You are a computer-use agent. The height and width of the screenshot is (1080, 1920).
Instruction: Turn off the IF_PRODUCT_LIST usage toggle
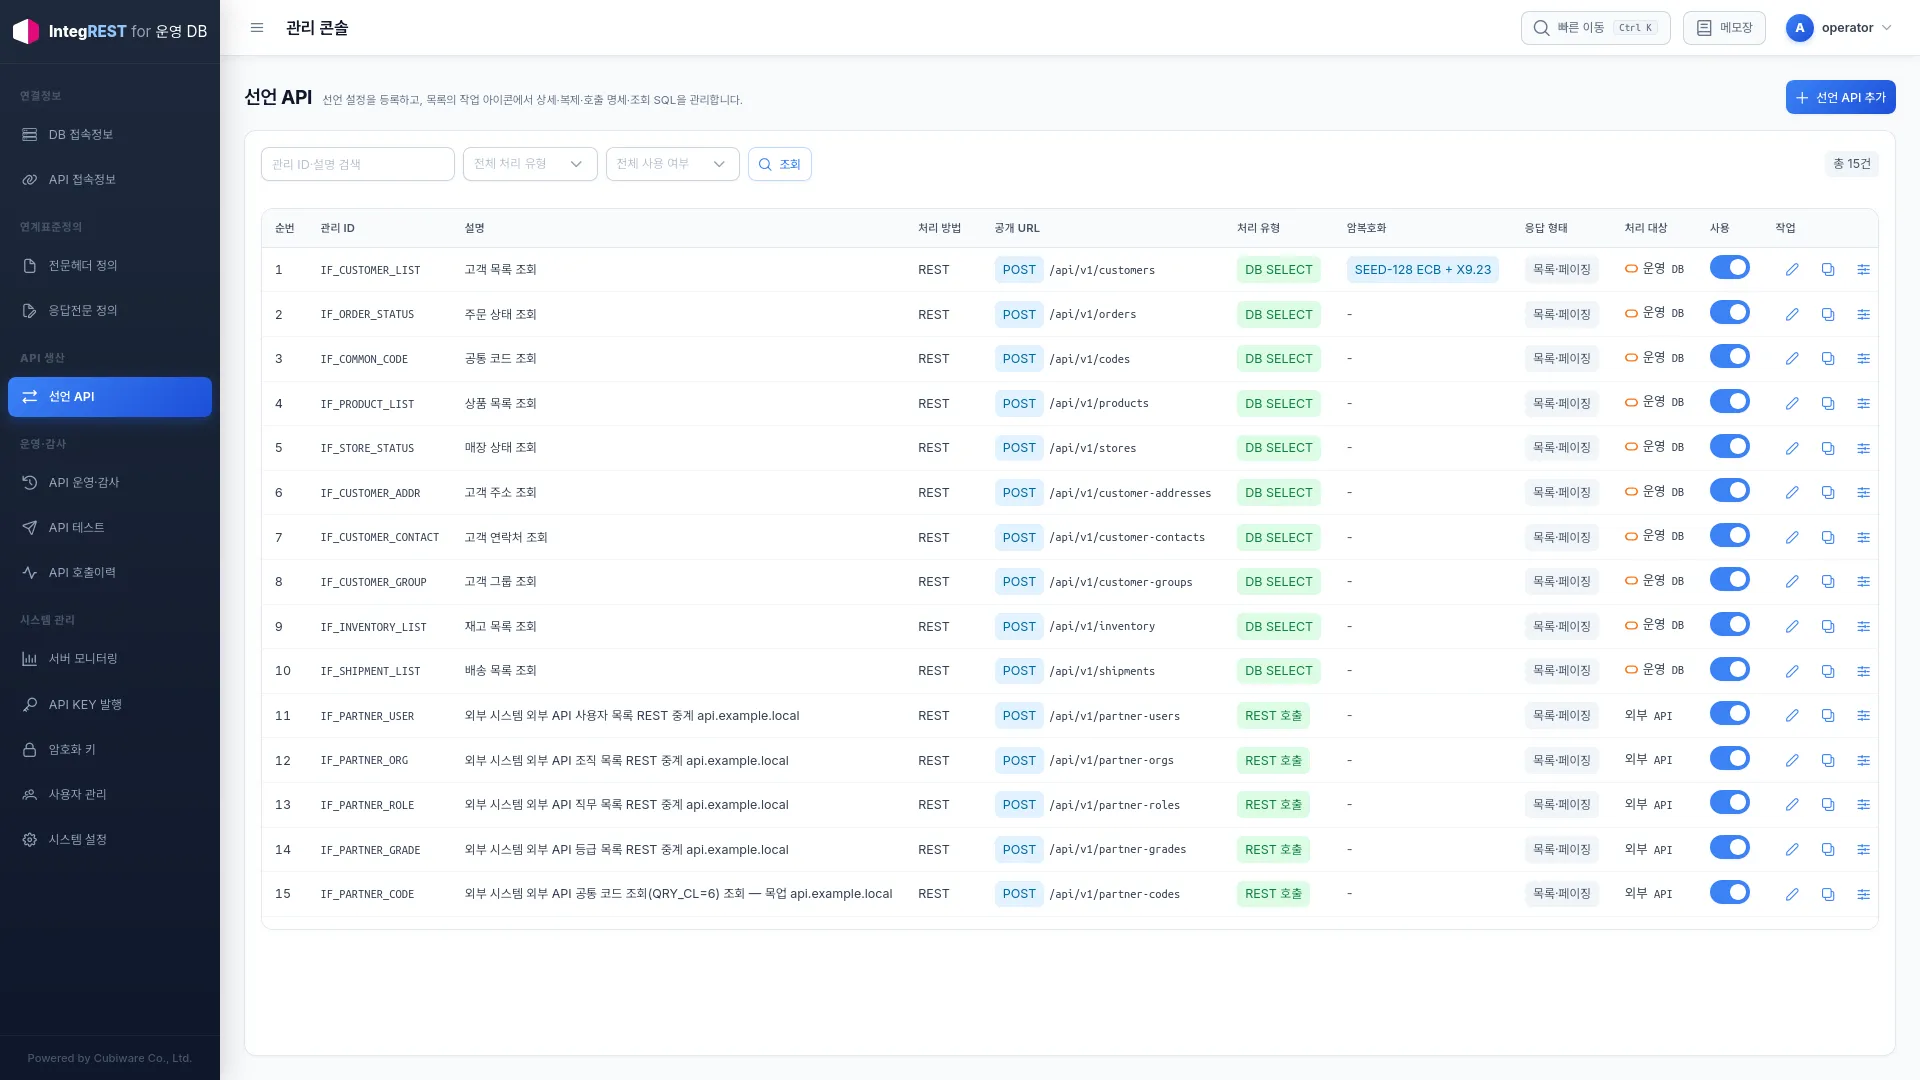[x=1729, y=402]
